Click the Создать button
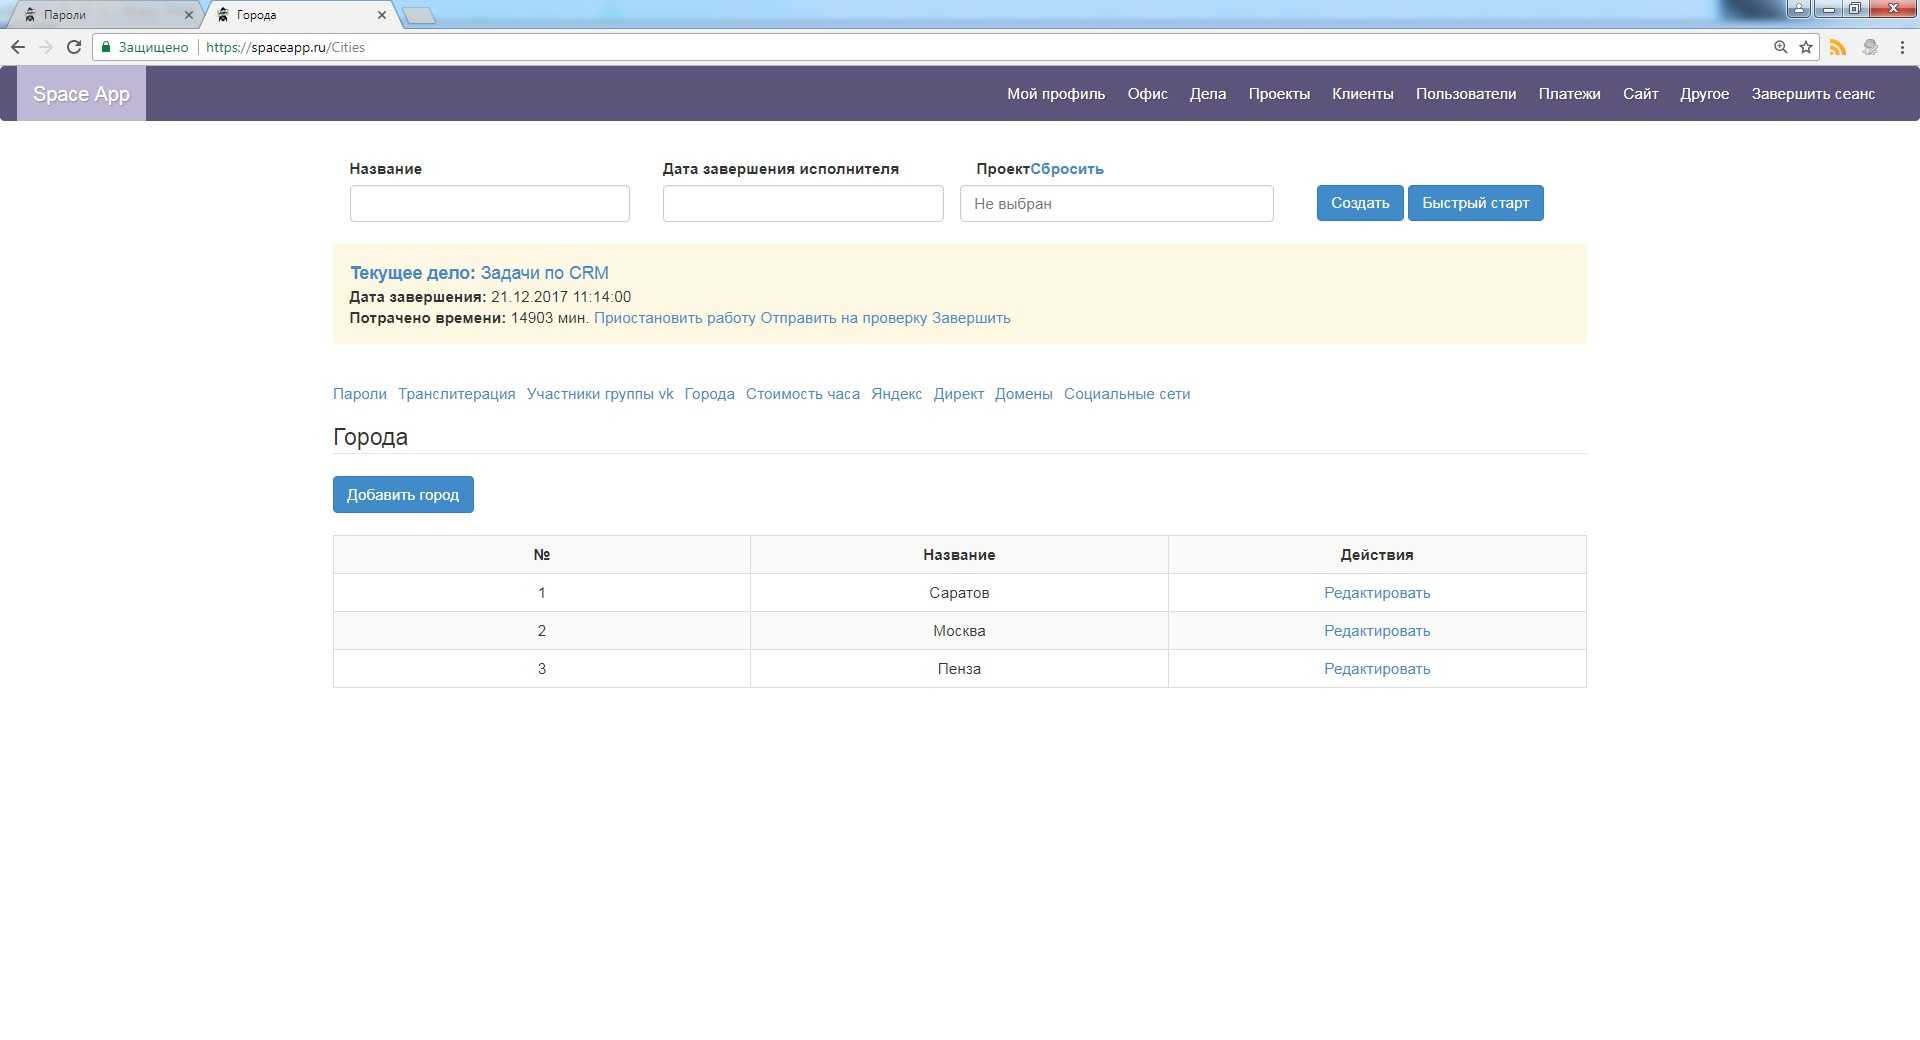This screenshot has height=1040, width=1920. pos(1359,203)
